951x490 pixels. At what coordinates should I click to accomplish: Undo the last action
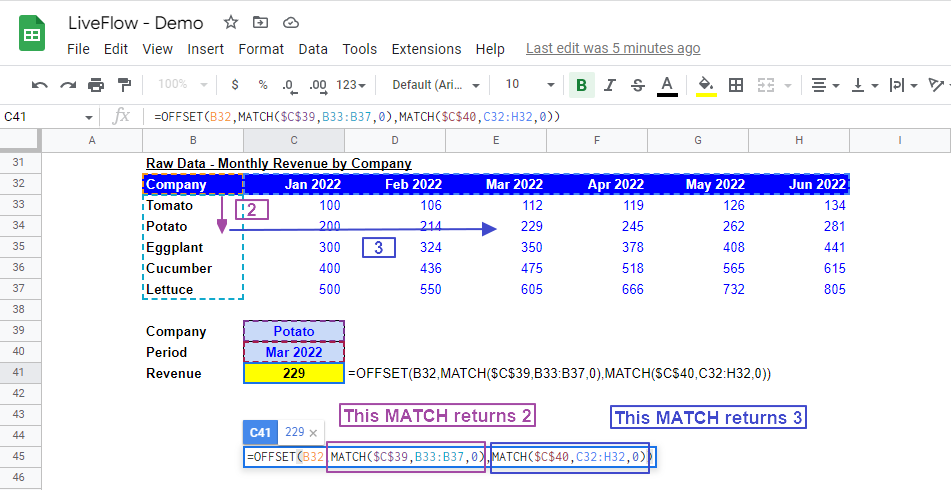[x=39, y=85]
